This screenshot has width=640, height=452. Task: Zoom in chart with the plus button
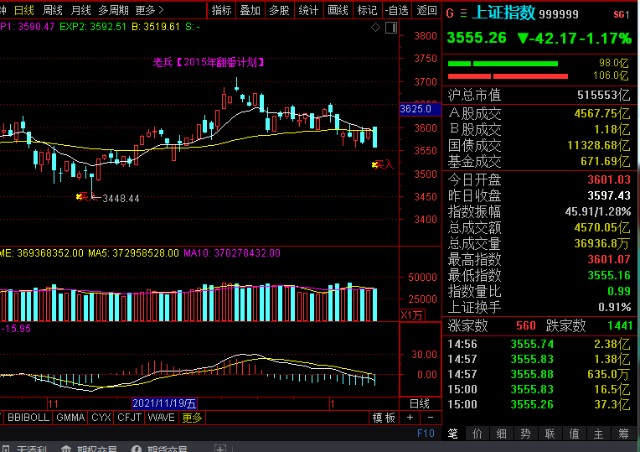(x=410, y=417)
